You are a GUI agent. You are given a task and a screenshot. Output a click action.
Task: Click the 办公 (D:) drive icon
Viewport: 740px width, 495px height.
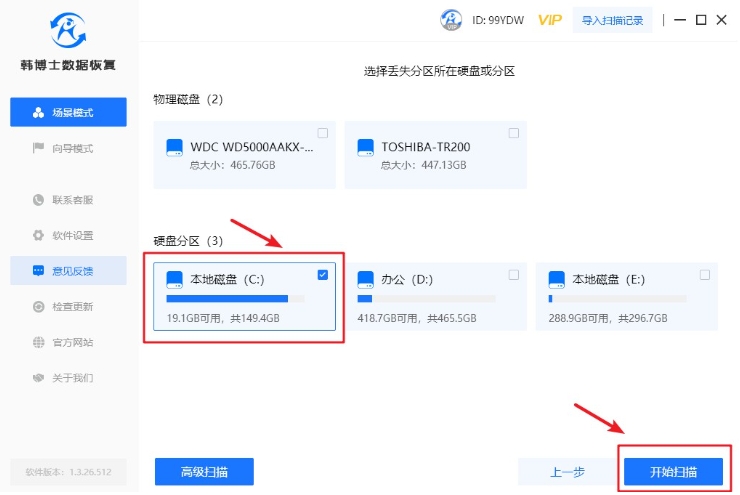pos(366,279)
